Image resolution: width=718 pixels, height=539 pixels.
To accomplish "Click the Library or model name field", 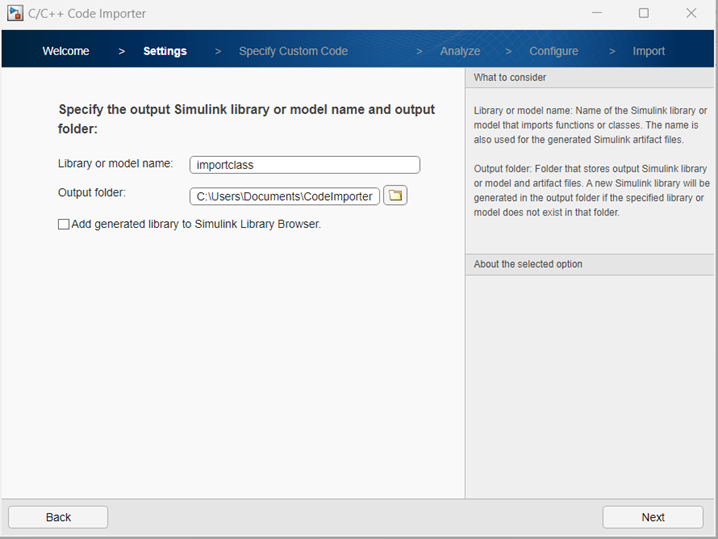I will (x=305, y=165).
